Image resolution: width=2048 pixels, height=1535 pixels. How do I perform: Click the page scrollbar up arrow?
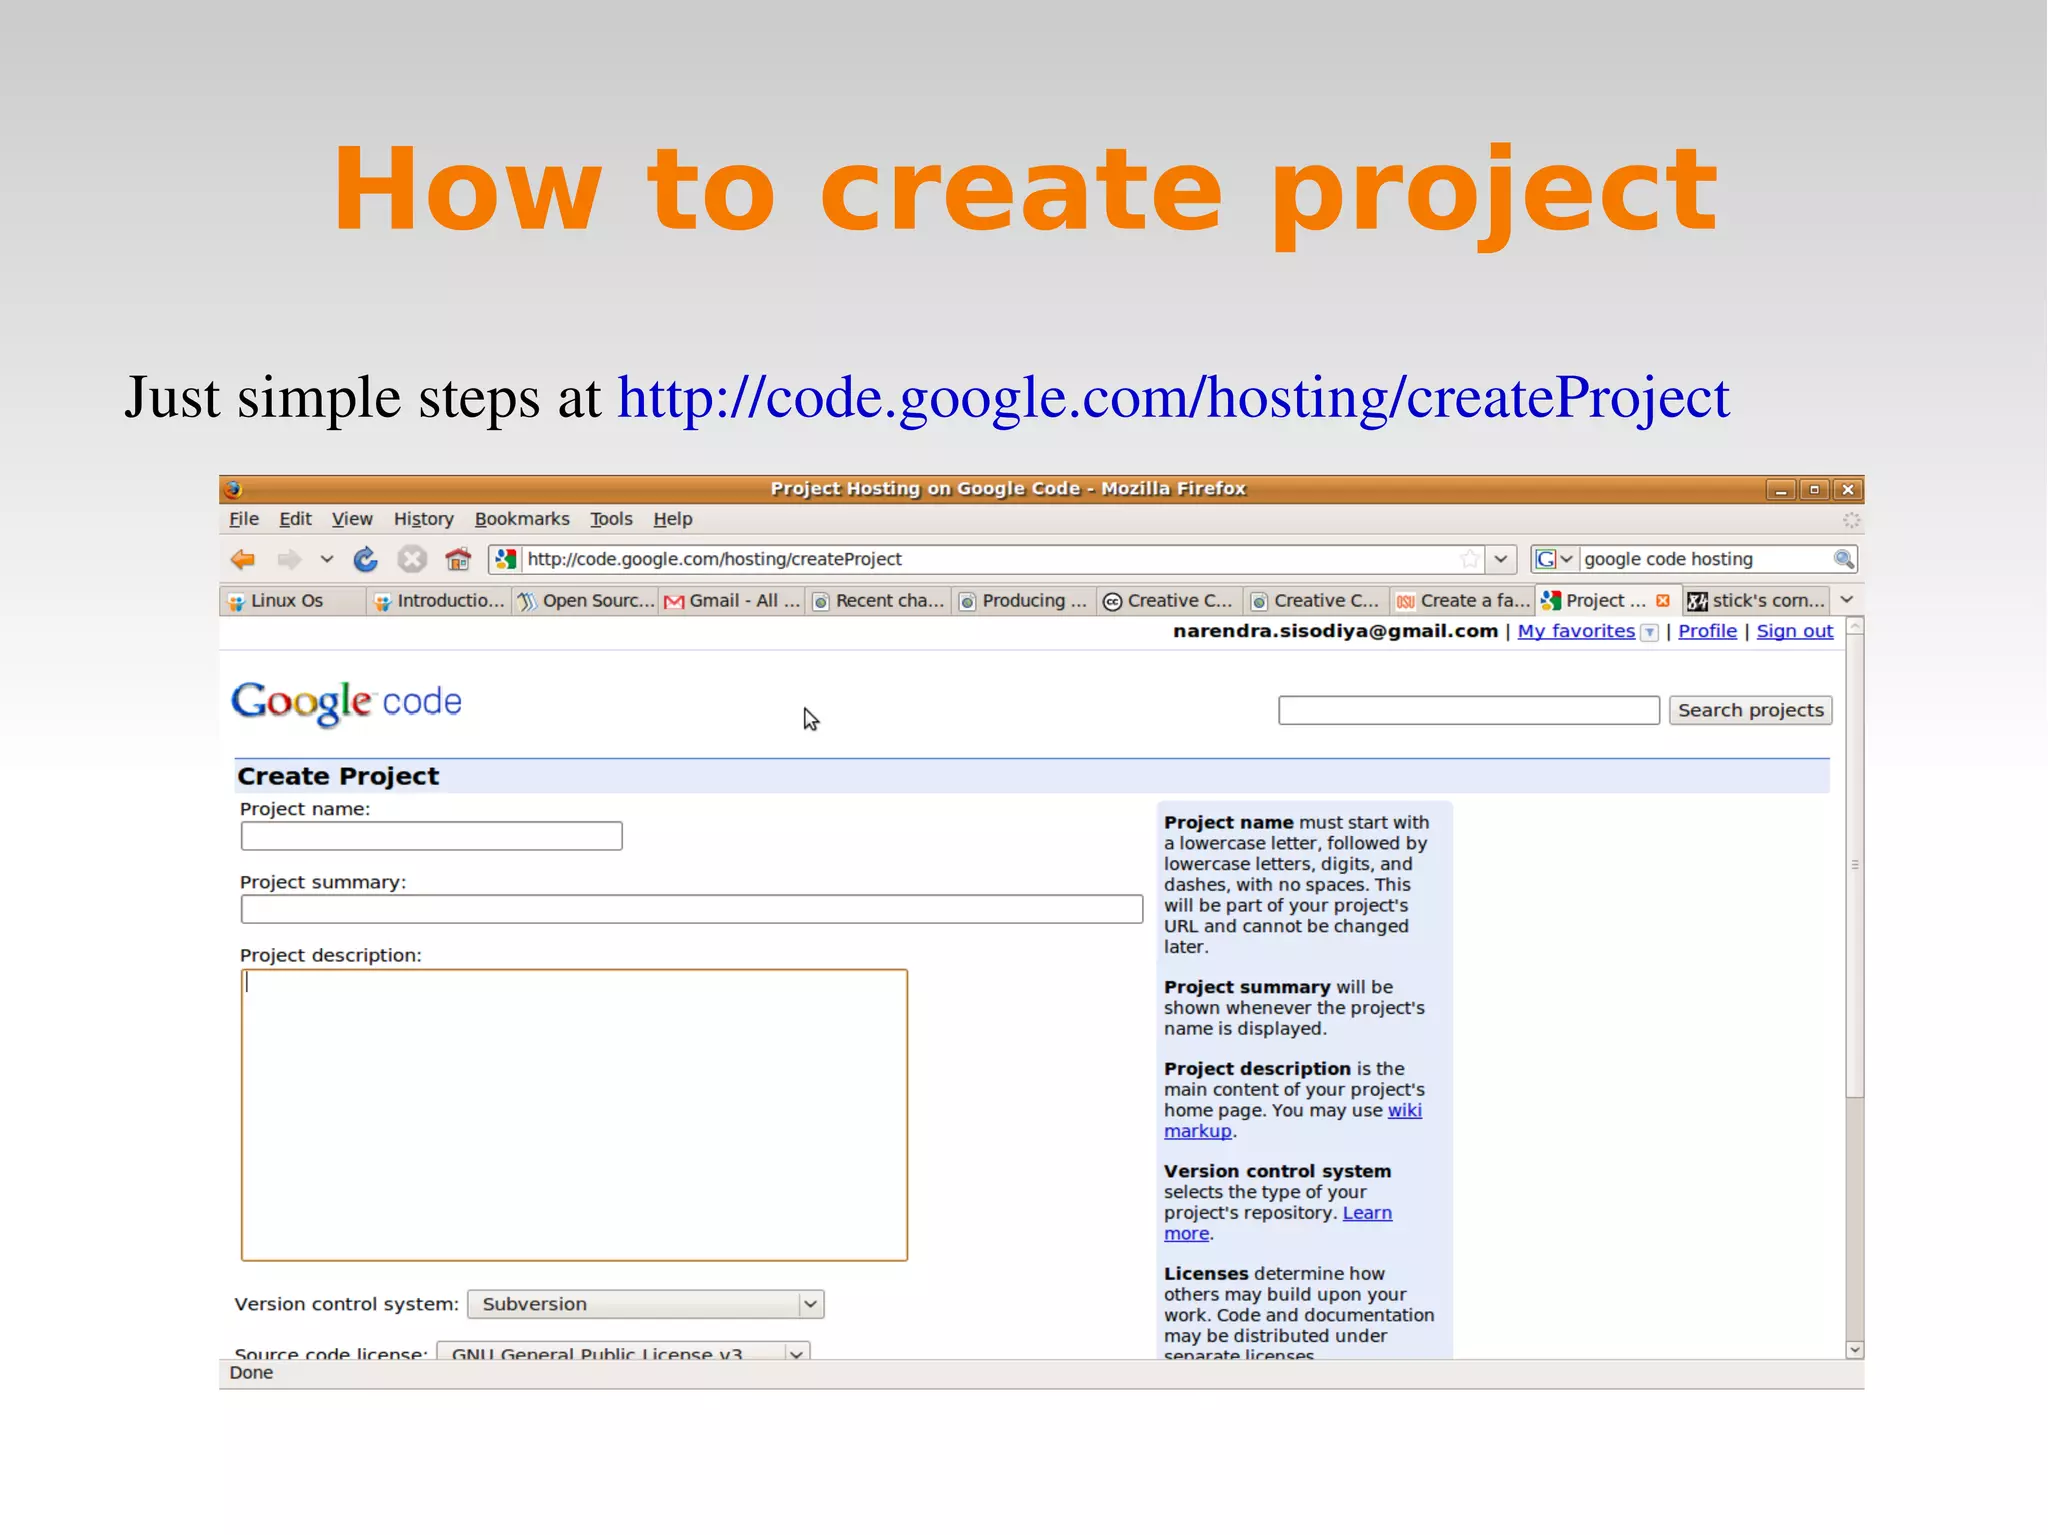(1854, 626)
